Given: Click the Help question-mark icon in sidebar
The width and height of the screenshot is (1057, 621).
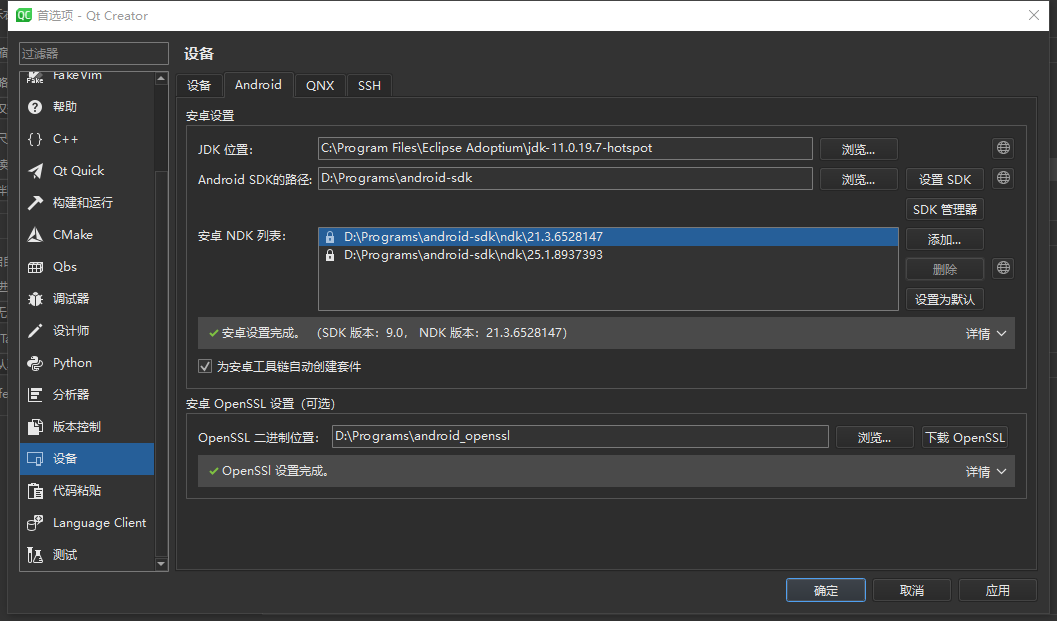Looking at the screenshot, I should pyautogui.click(x=35, y=107).
